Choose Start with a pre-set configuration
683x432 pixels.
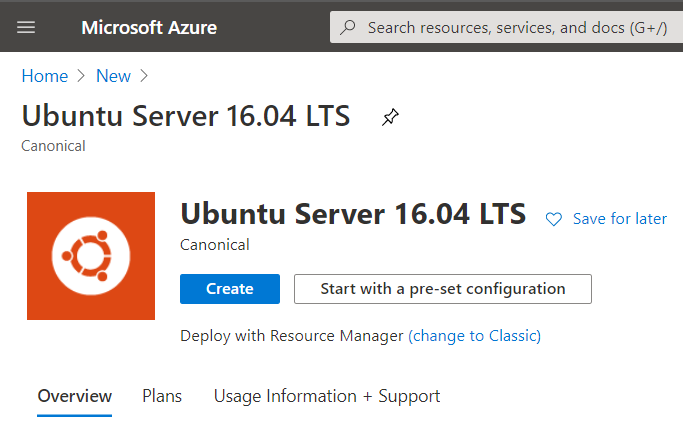(x=442, y=289)
